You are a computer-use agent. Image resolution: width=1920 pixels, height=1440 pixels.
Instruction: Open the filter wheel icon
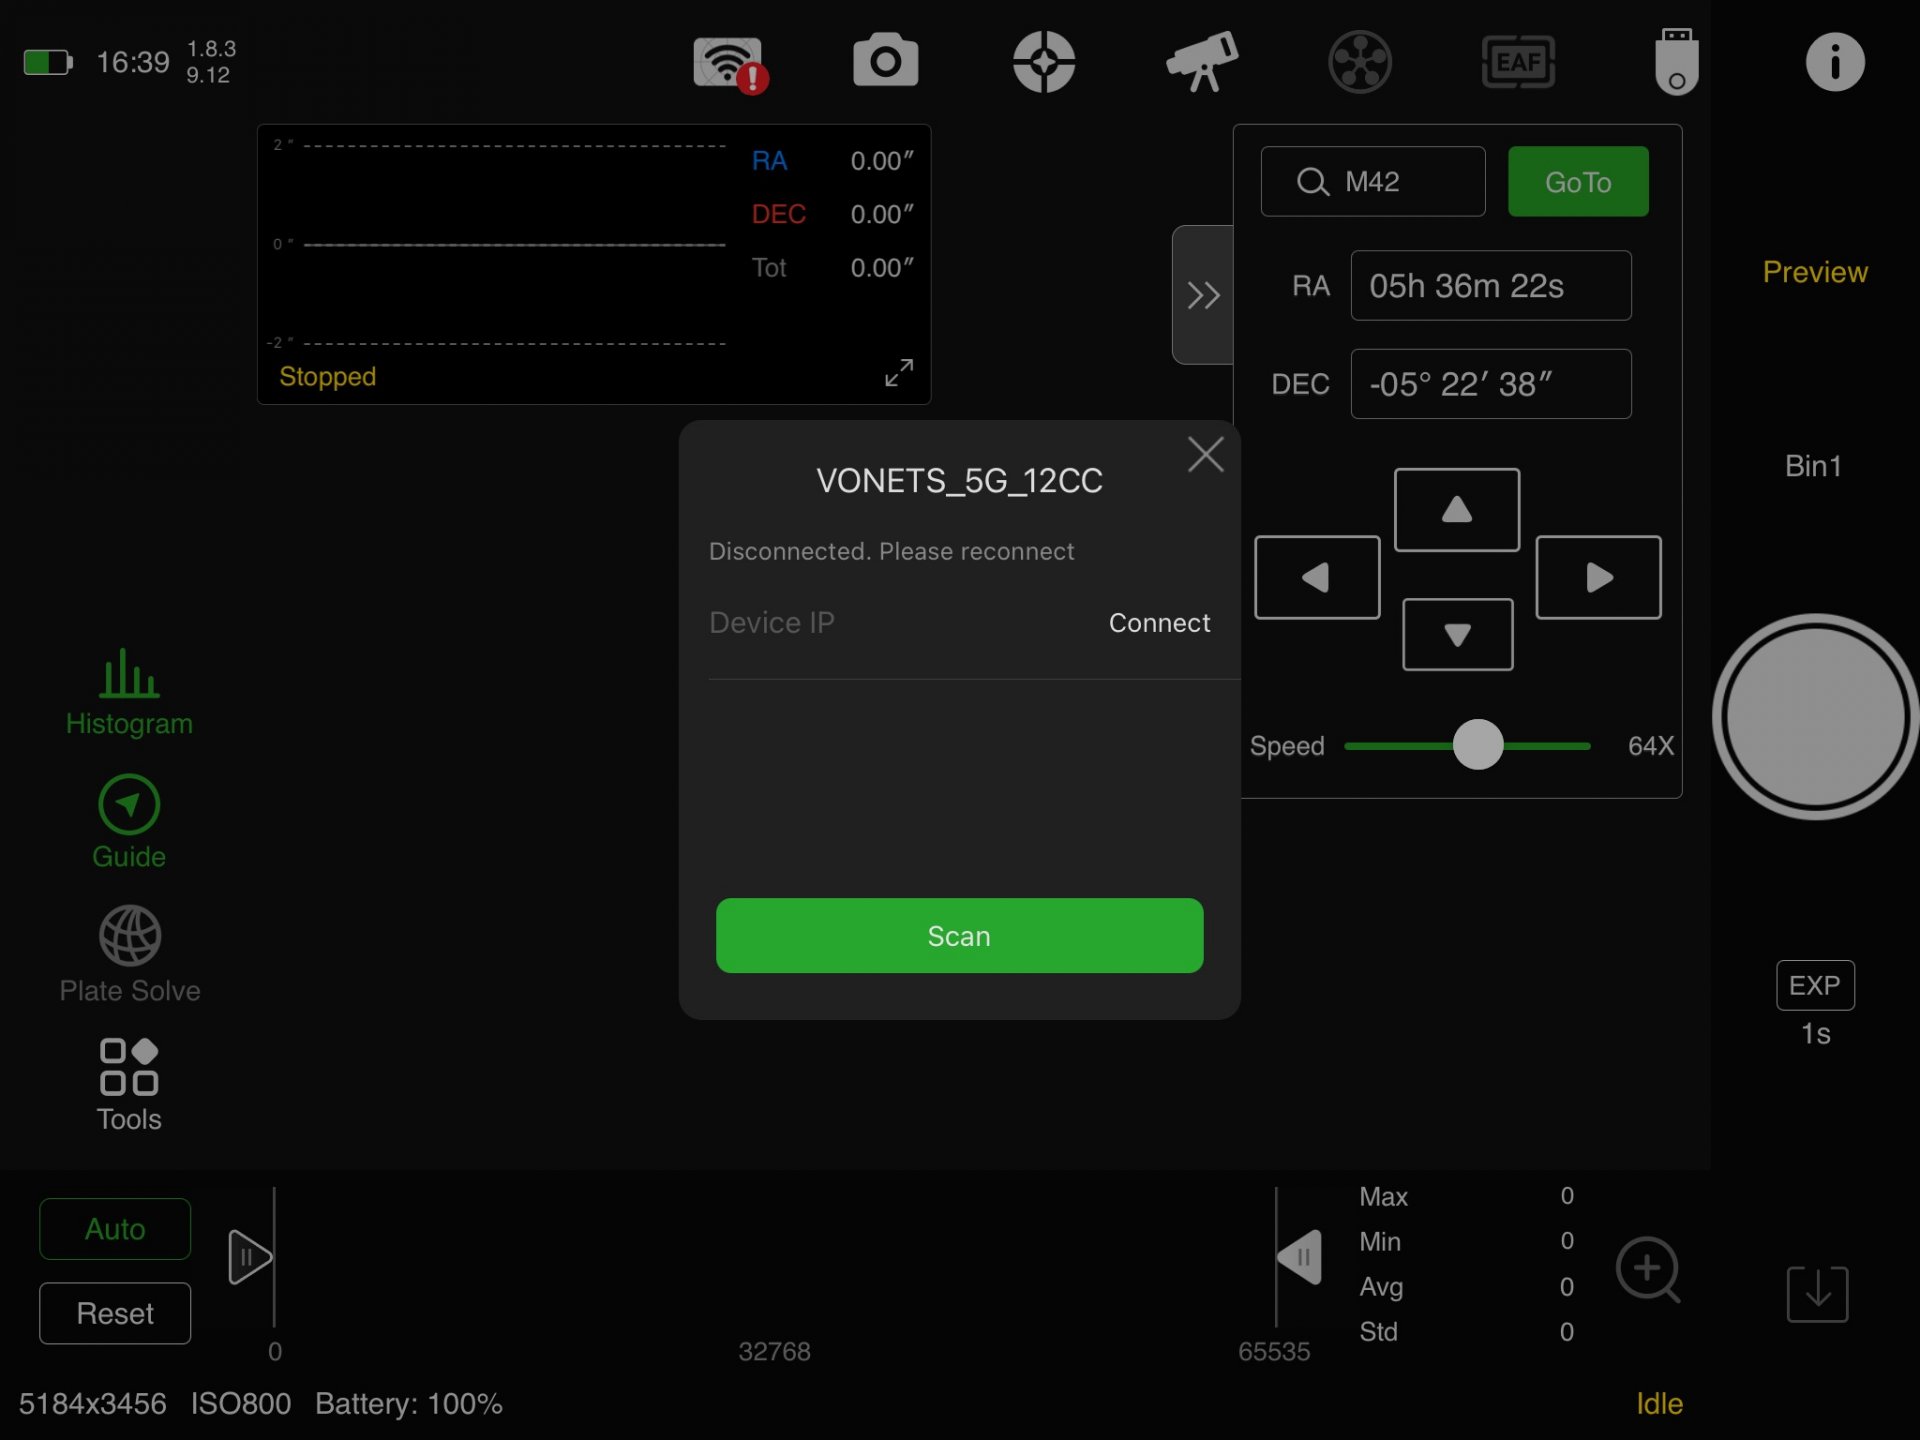pos(1360,62)
